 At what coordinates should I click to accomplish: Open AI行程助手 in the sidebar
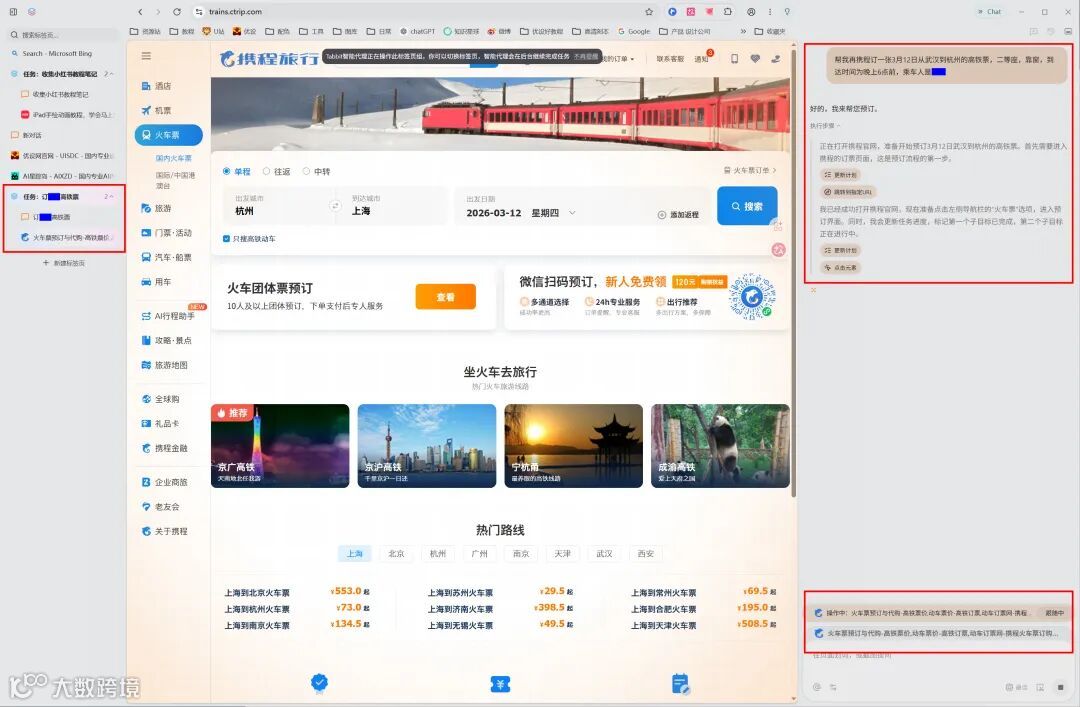coord(168,316)
